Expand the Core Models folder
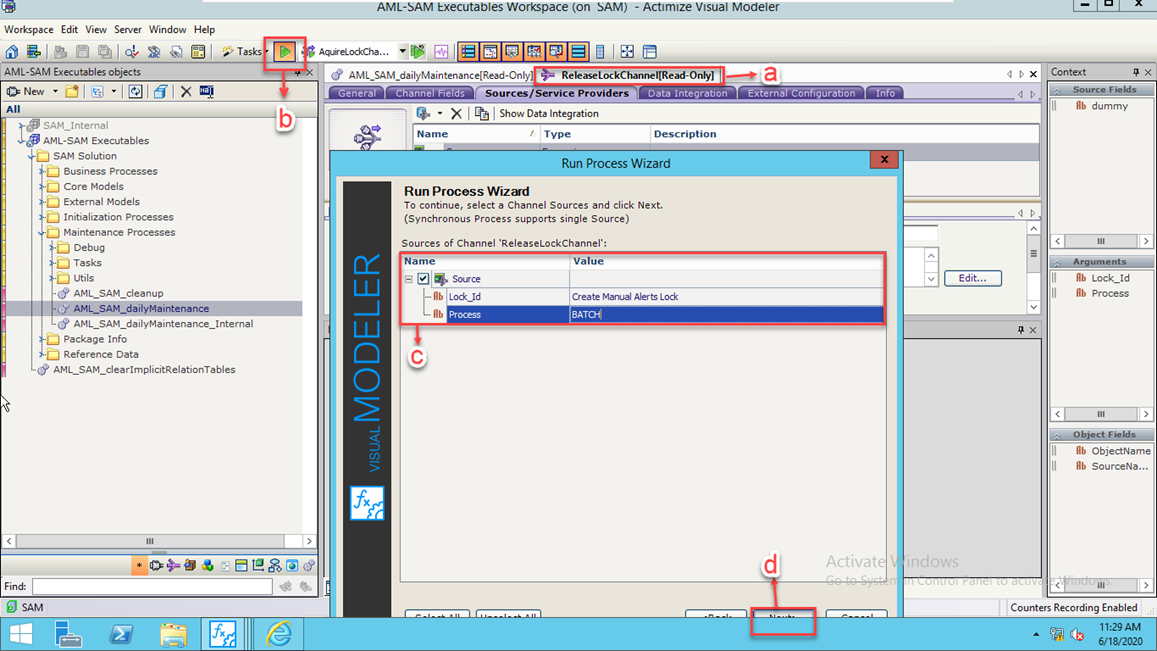 42,187
